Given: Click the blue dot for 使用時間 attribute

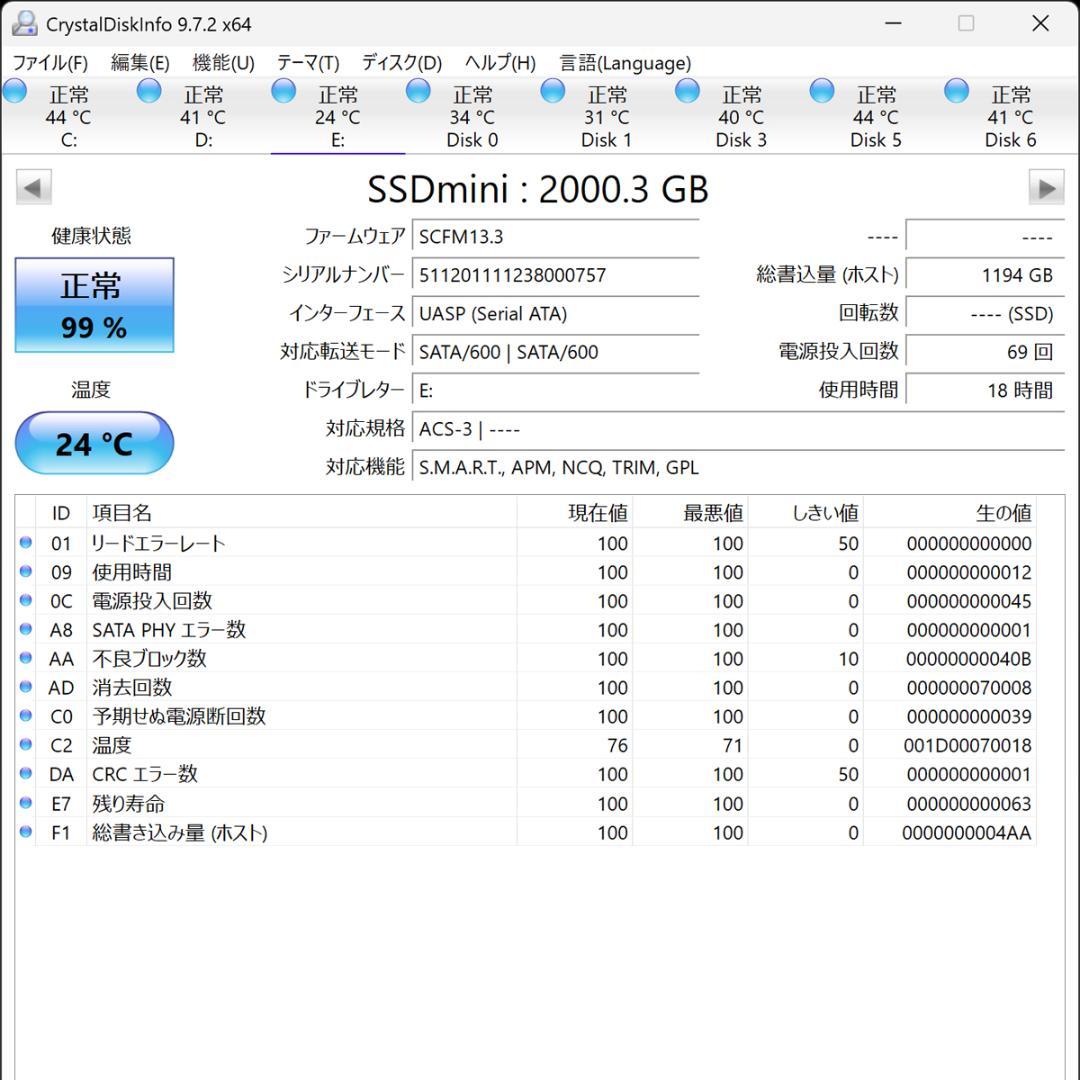Looking at the screenshot, I should pyautogui.click(x=24, y=572).
